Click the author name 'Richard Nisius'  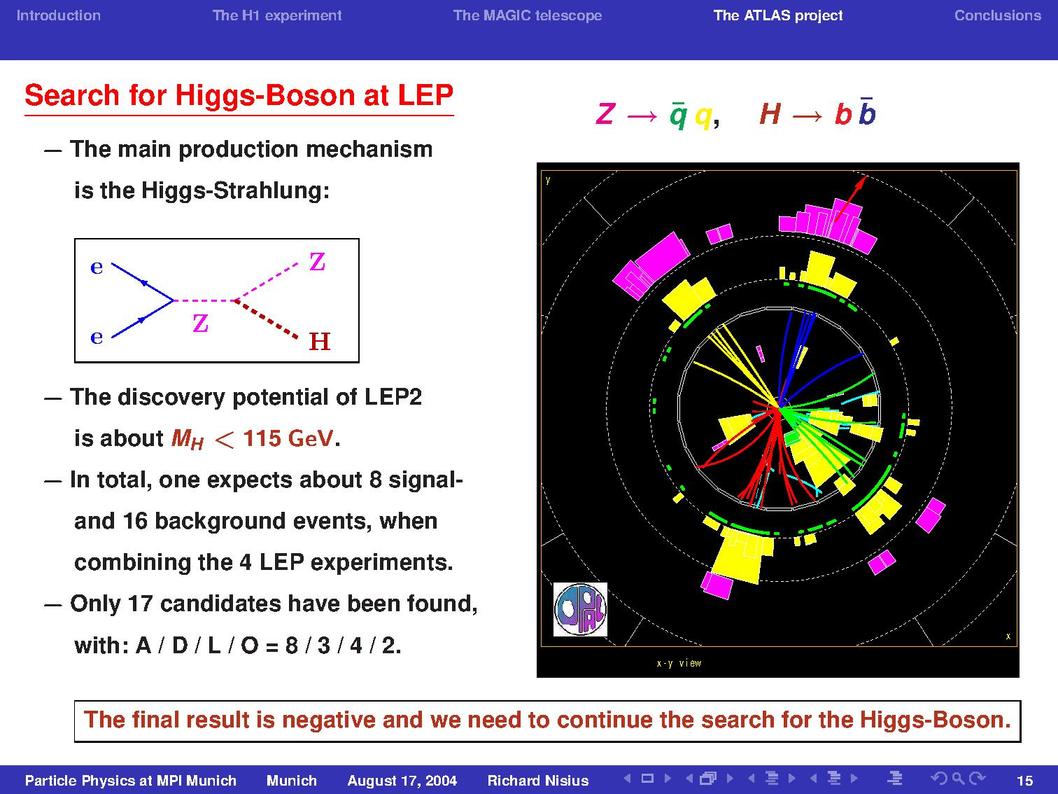[538, 781]
